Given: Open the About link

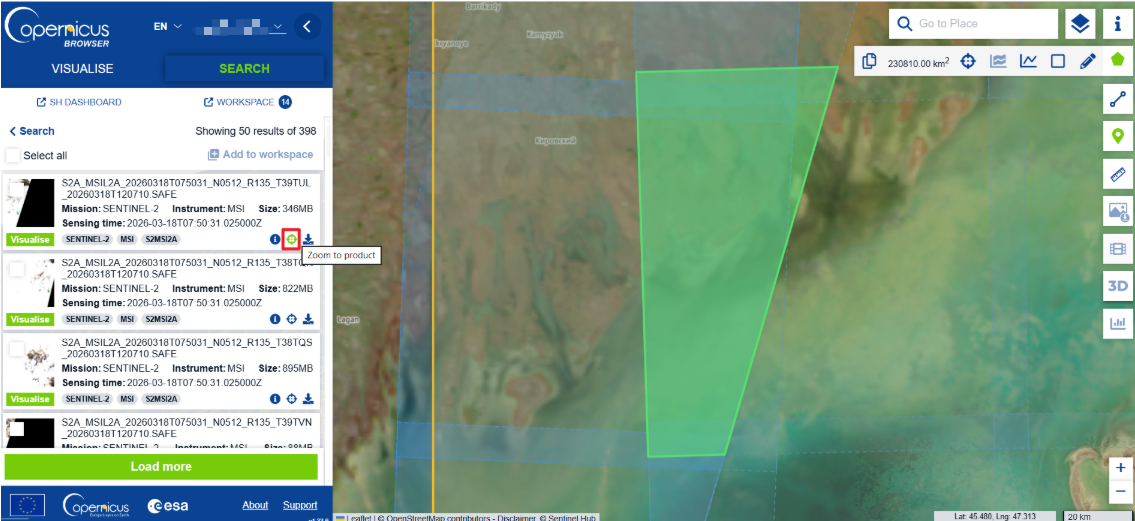Looking at the screenshot, I should click(255, 505).
